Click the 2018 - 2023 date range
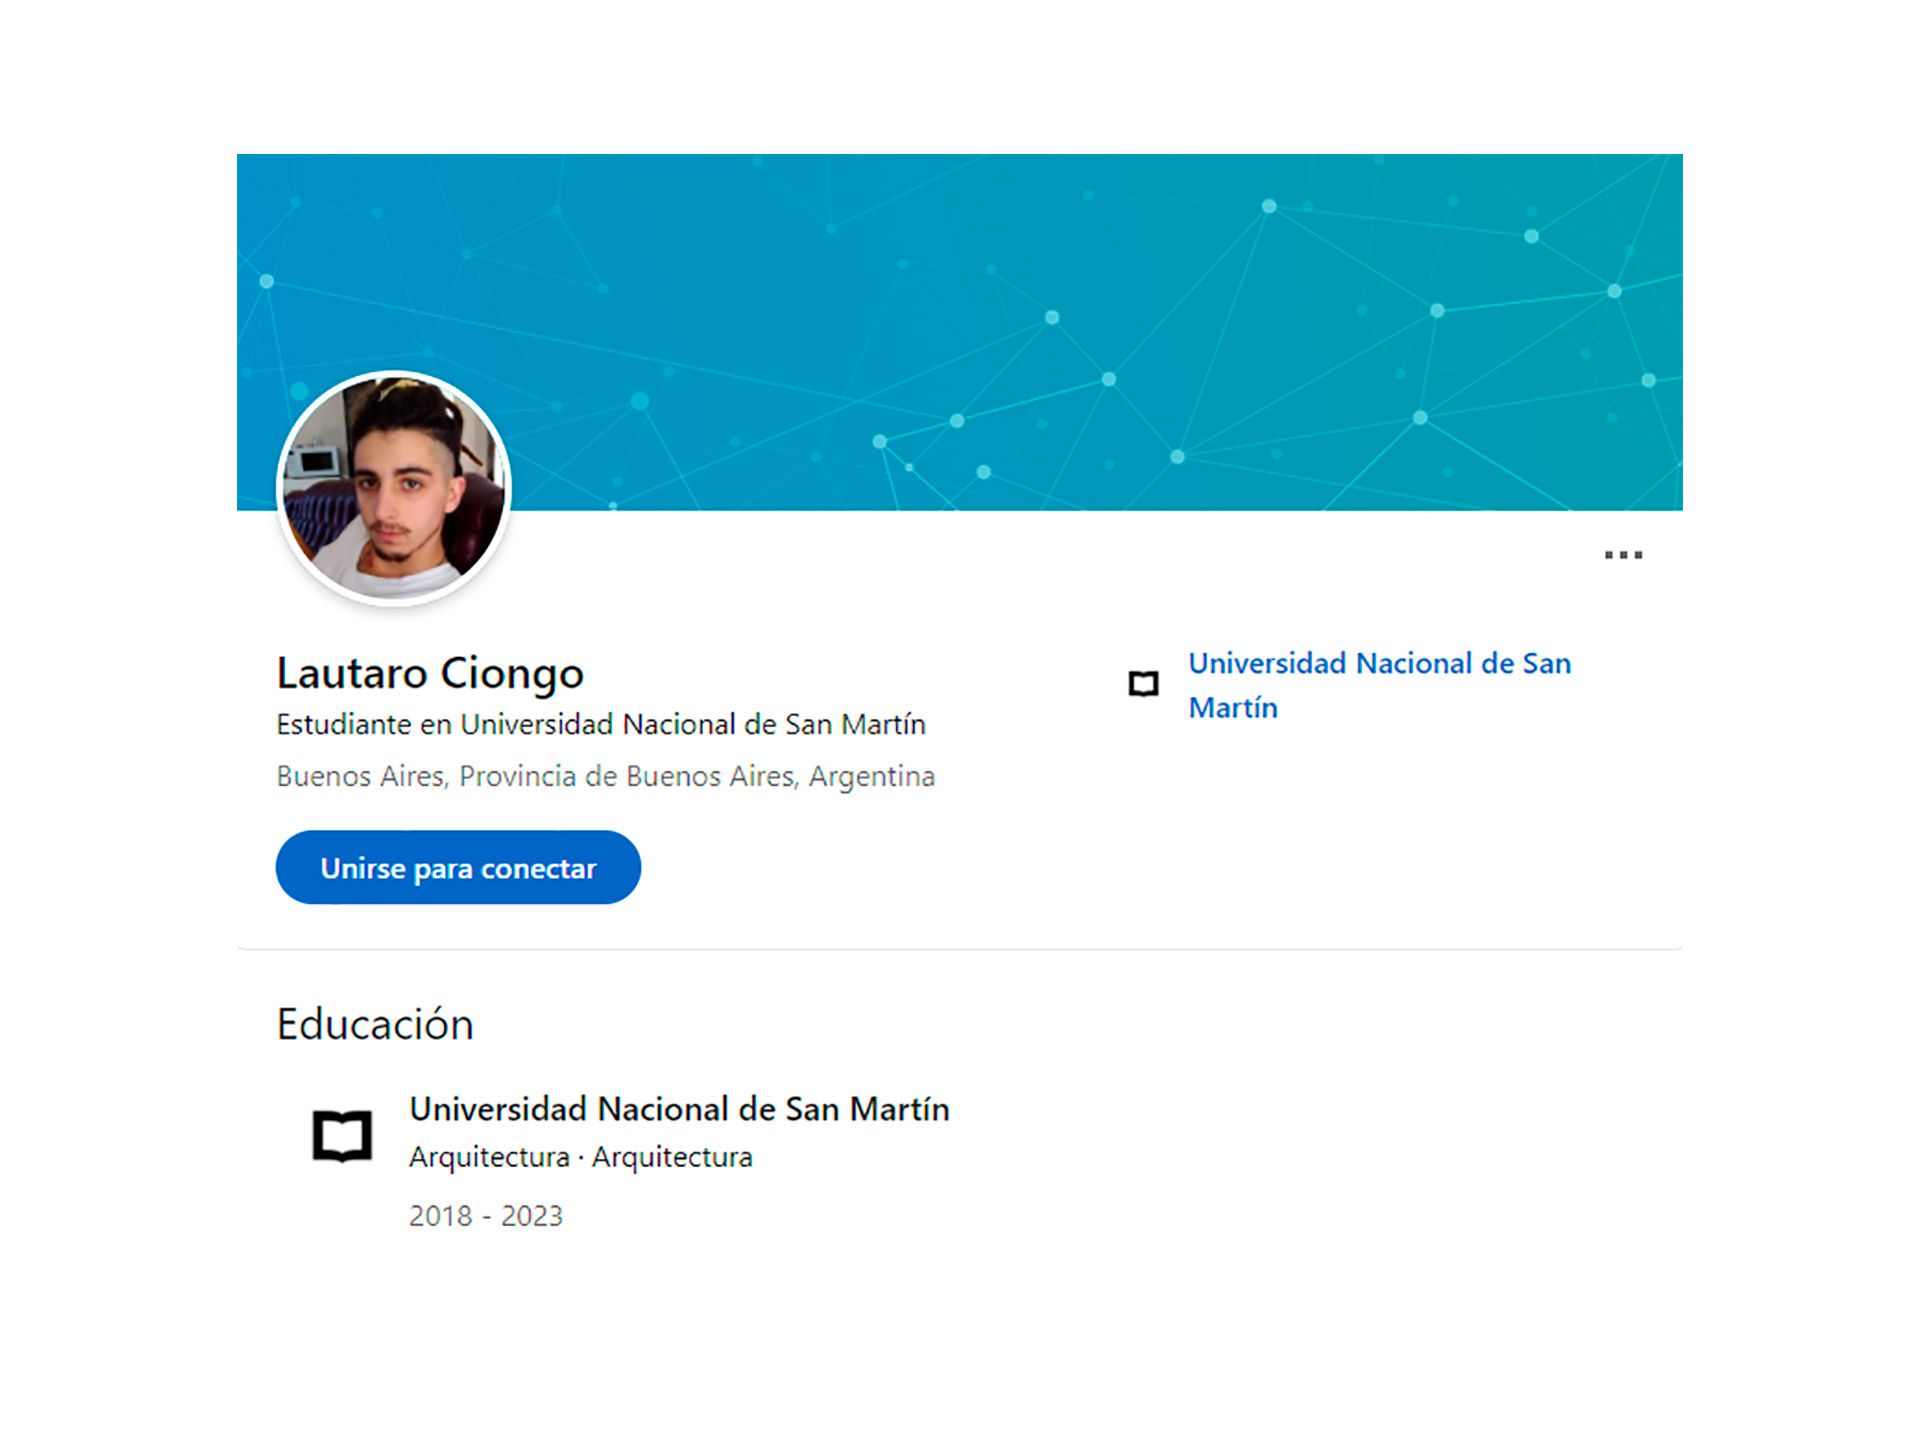 tap(486, 1216)
